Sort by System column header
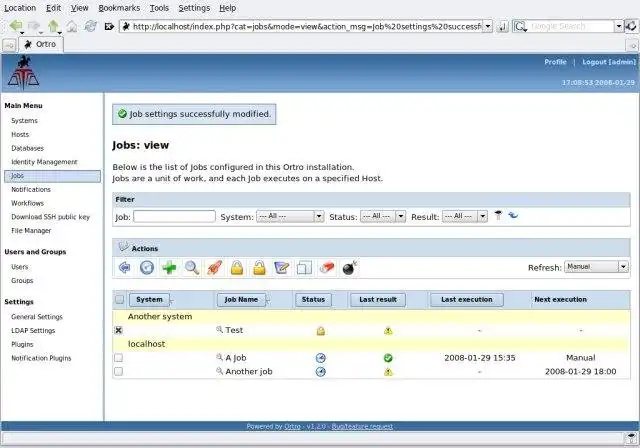Image resolution: width=640 pixels, height=448 pixels. click(149, 299)
